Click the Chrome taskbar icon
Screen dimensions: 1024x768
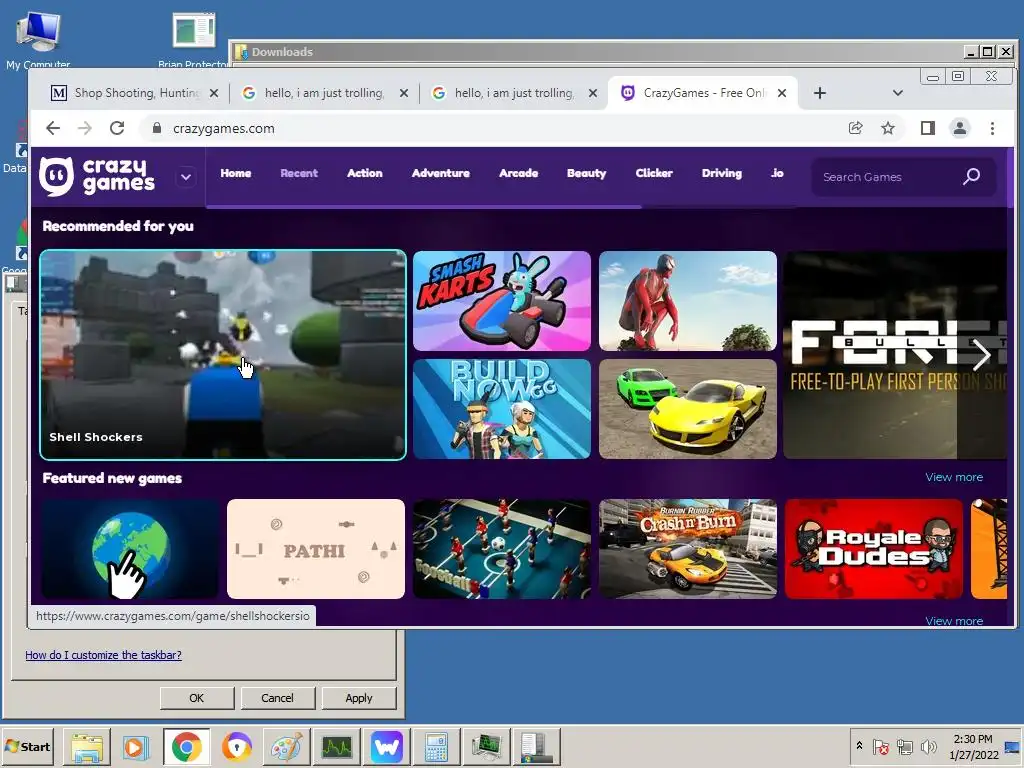tap(187, 746)
